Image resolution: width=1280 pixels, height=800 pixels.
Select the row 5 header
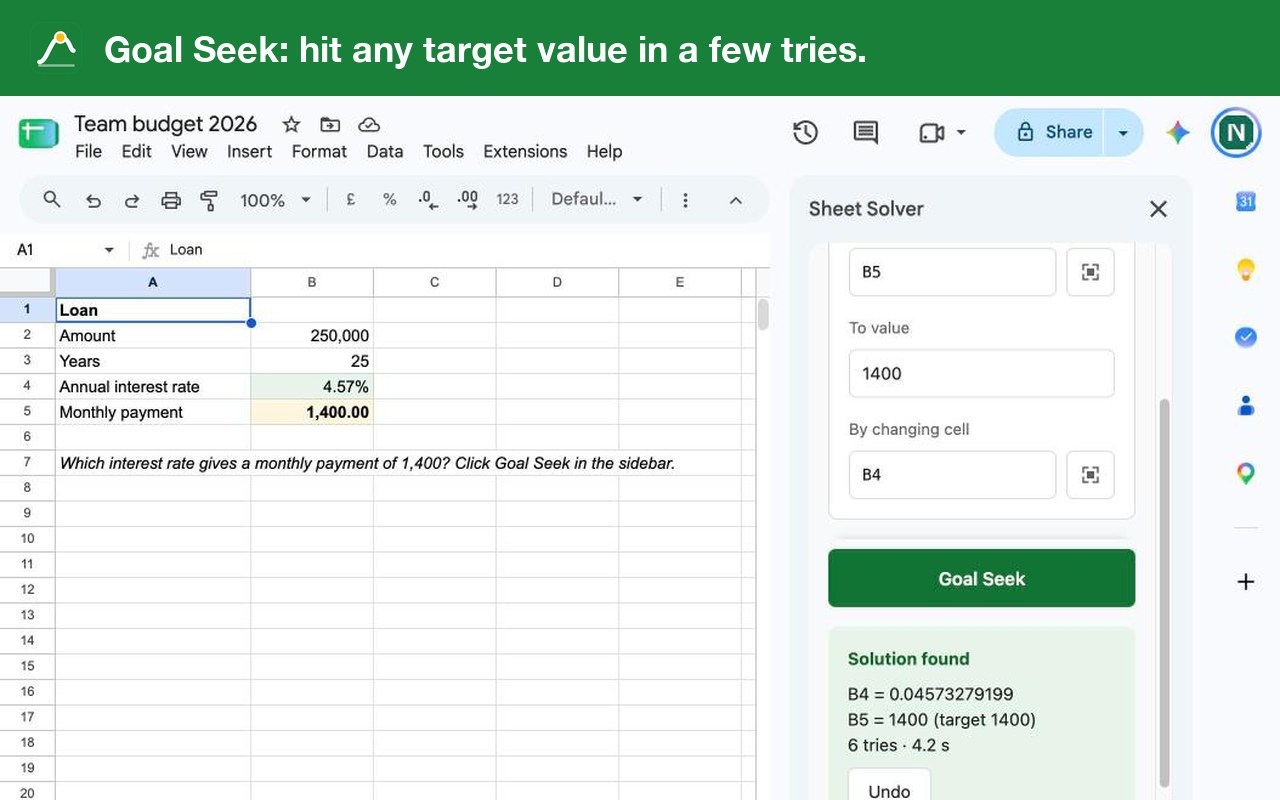click(27, 412)
